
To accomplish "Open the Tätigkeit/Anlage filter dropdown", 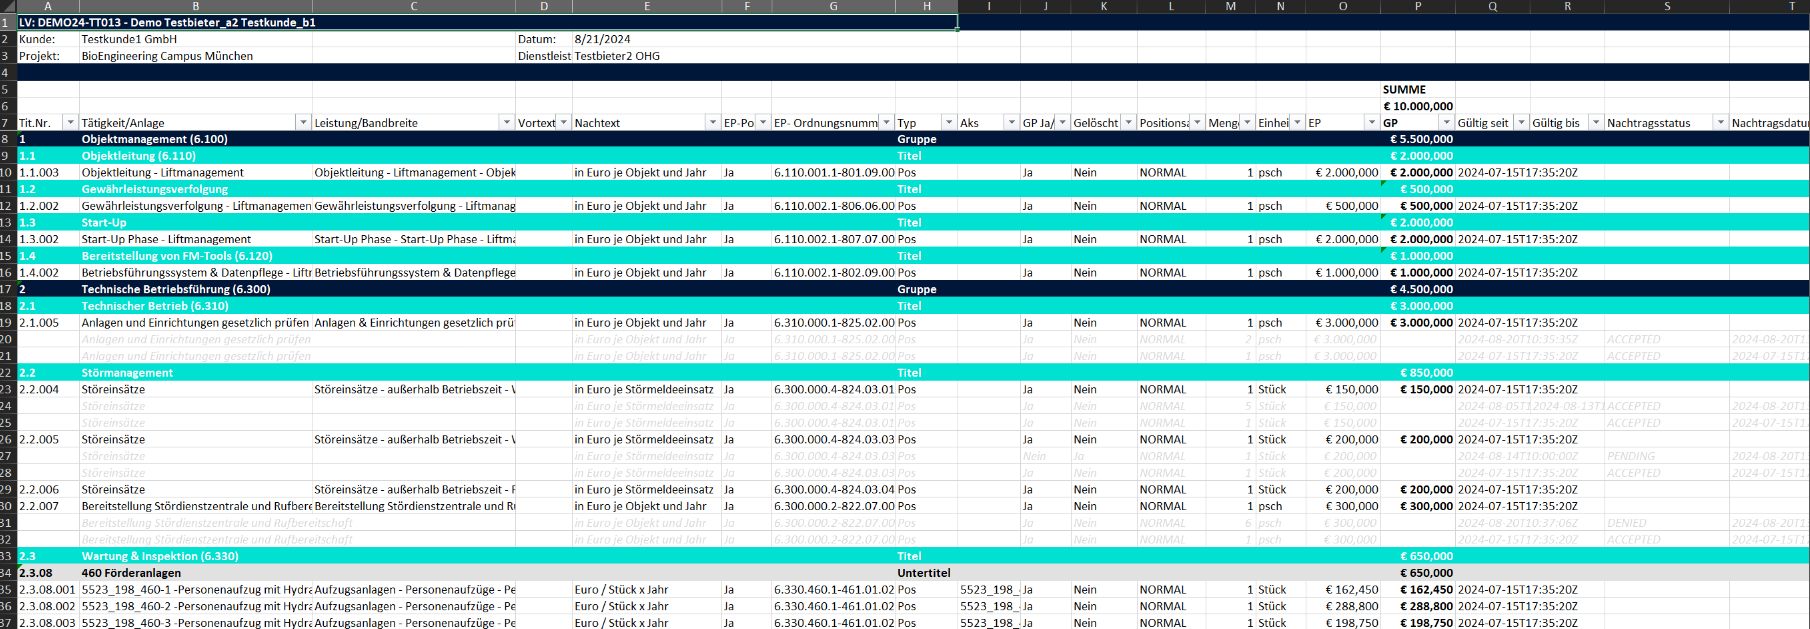I will tap(303, 123).
